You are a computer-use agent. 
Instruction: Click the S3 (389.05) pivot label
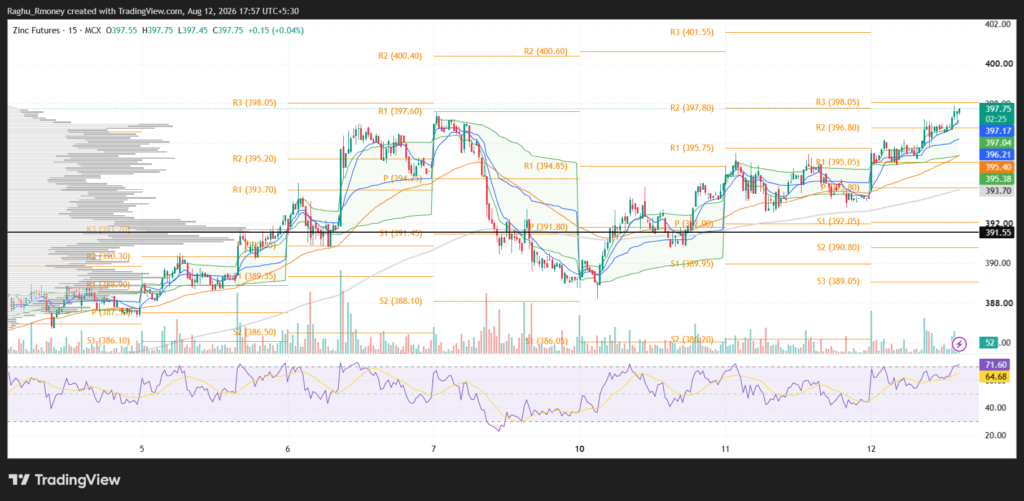click(839, 282)
